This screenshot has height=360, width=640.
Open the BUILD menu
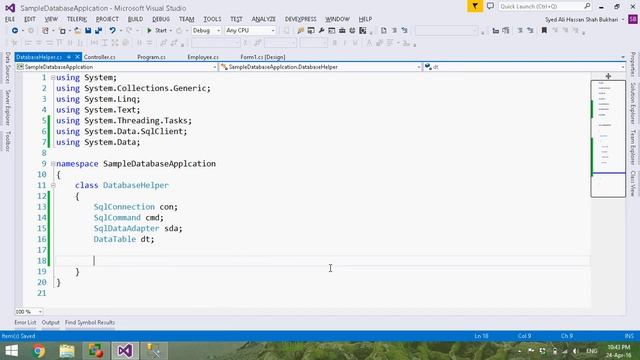click(136, 19)
